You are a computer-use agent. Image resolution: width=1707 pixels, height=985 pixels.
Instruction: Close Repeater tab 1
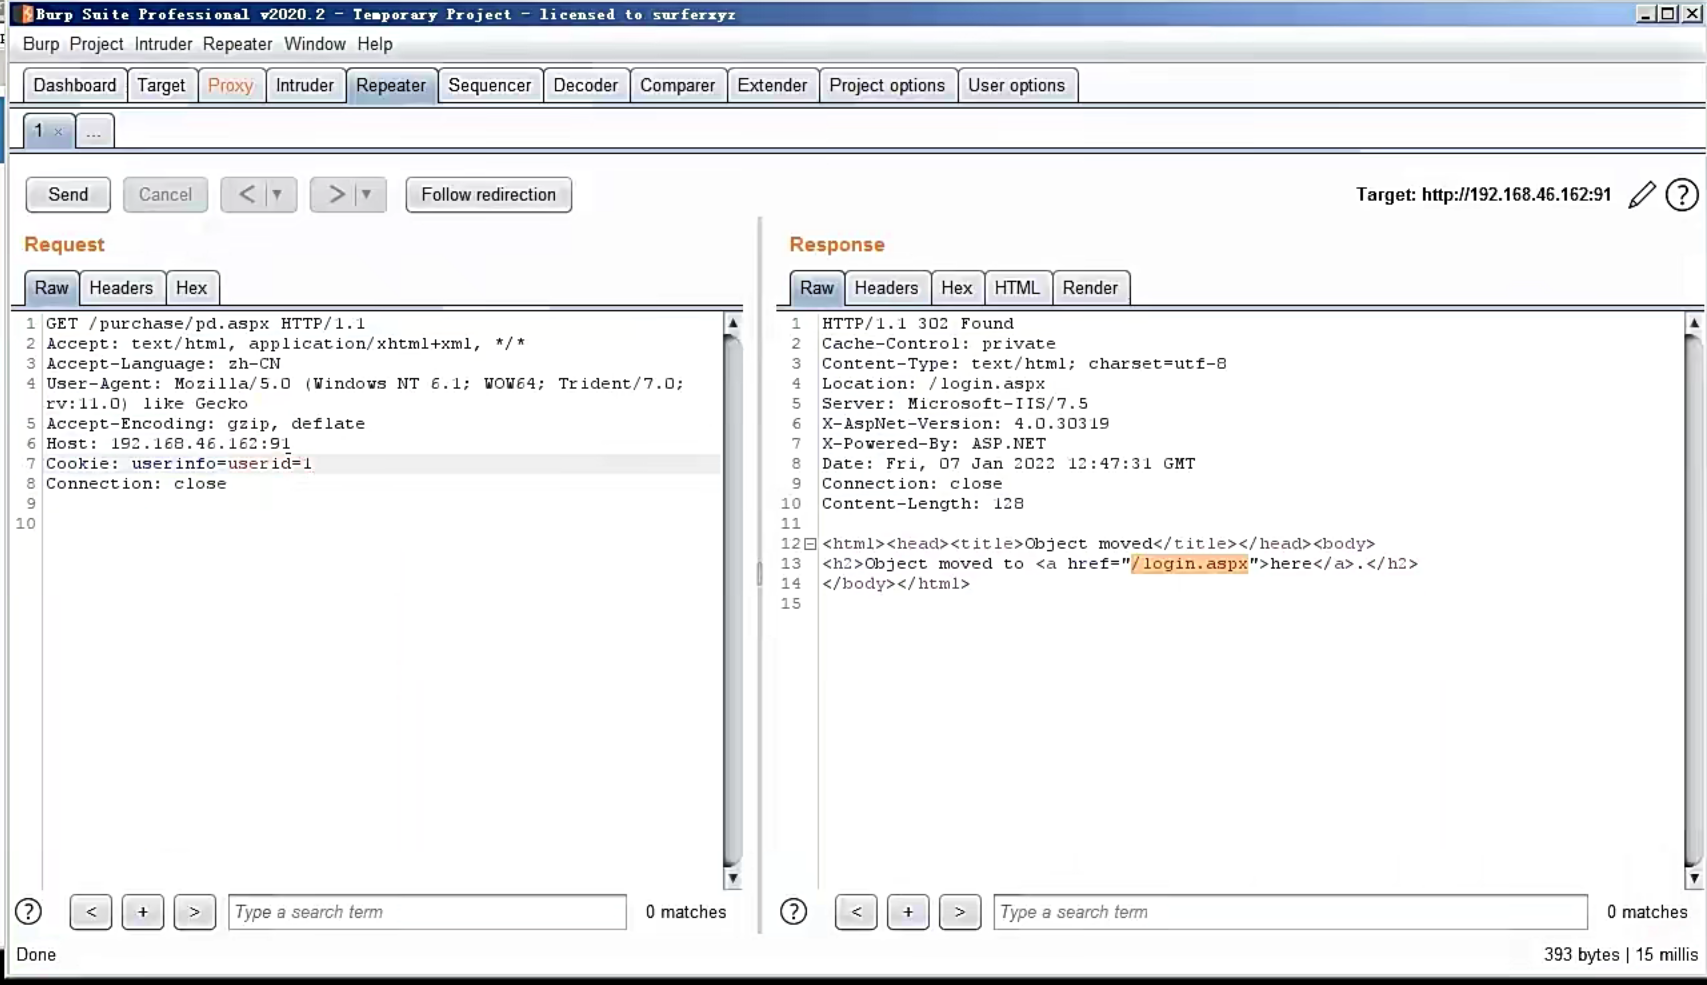58,132
